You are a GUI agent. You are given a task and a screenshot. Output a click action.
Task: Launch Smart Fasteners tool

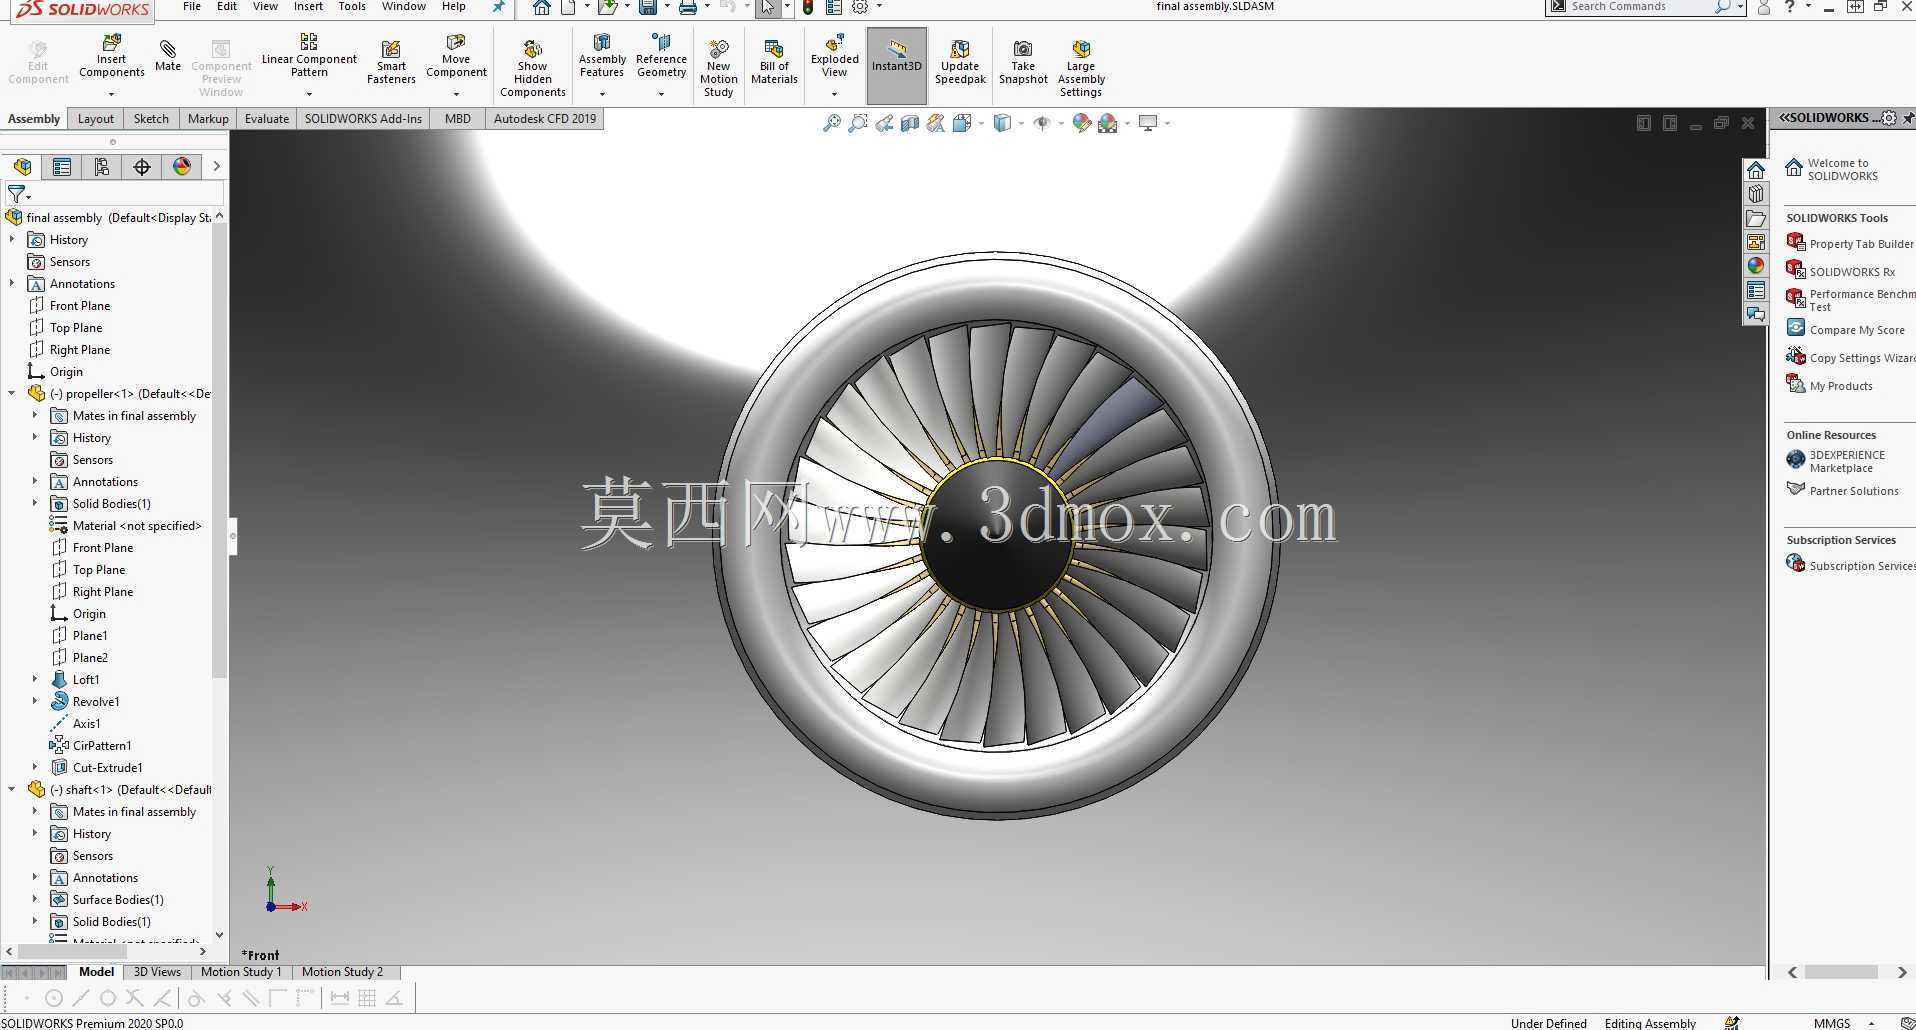coord(391,62)
